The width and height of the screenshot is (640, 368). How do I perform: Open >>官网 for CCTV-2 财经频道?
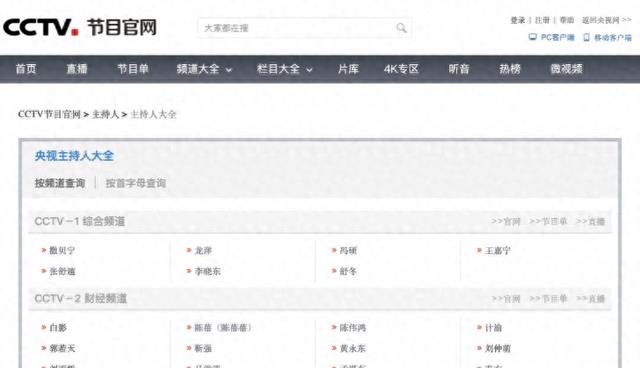(506, 299)
